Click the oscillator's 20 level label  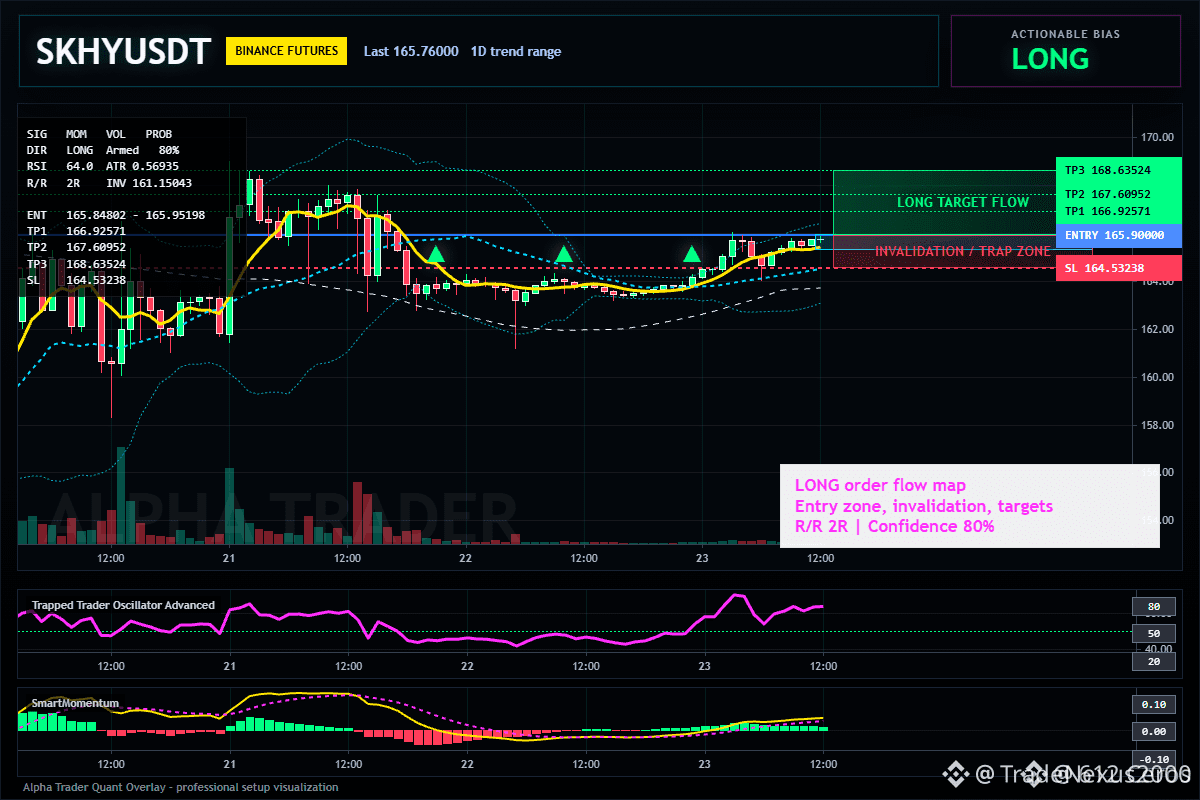pos(1153,662)
